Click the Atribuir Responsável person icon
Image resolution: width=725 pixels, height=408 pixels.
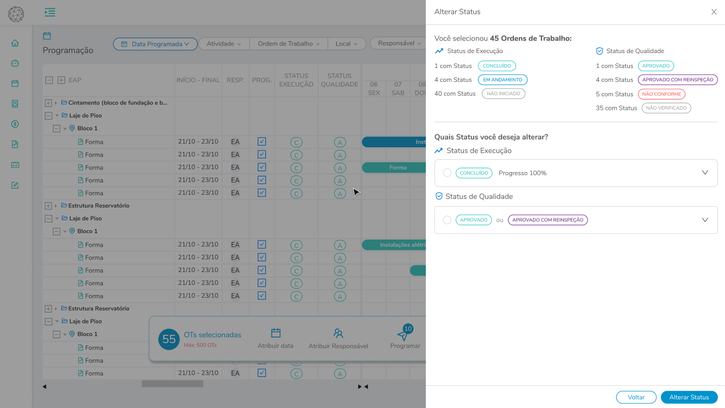tap(338, 333)
